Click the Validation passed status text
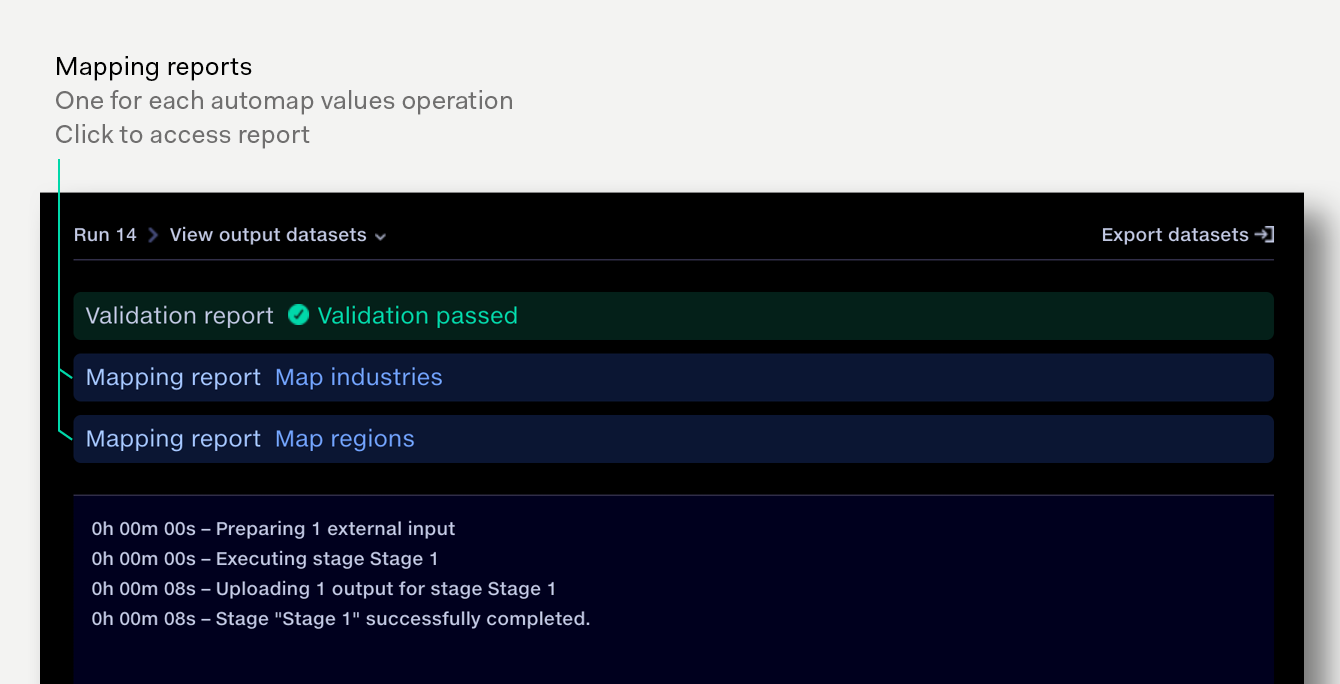 point(417,315)
